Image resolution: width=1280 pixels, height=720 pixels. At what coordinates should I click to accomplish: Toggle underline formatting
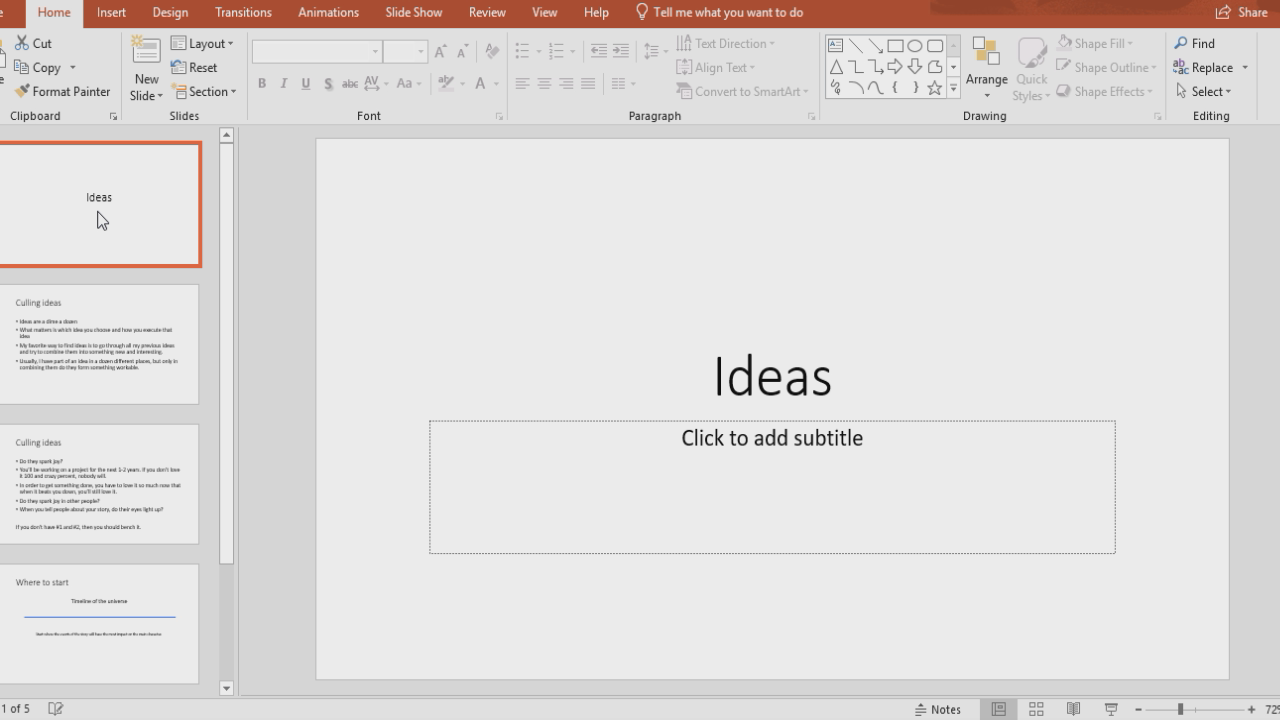305,84
